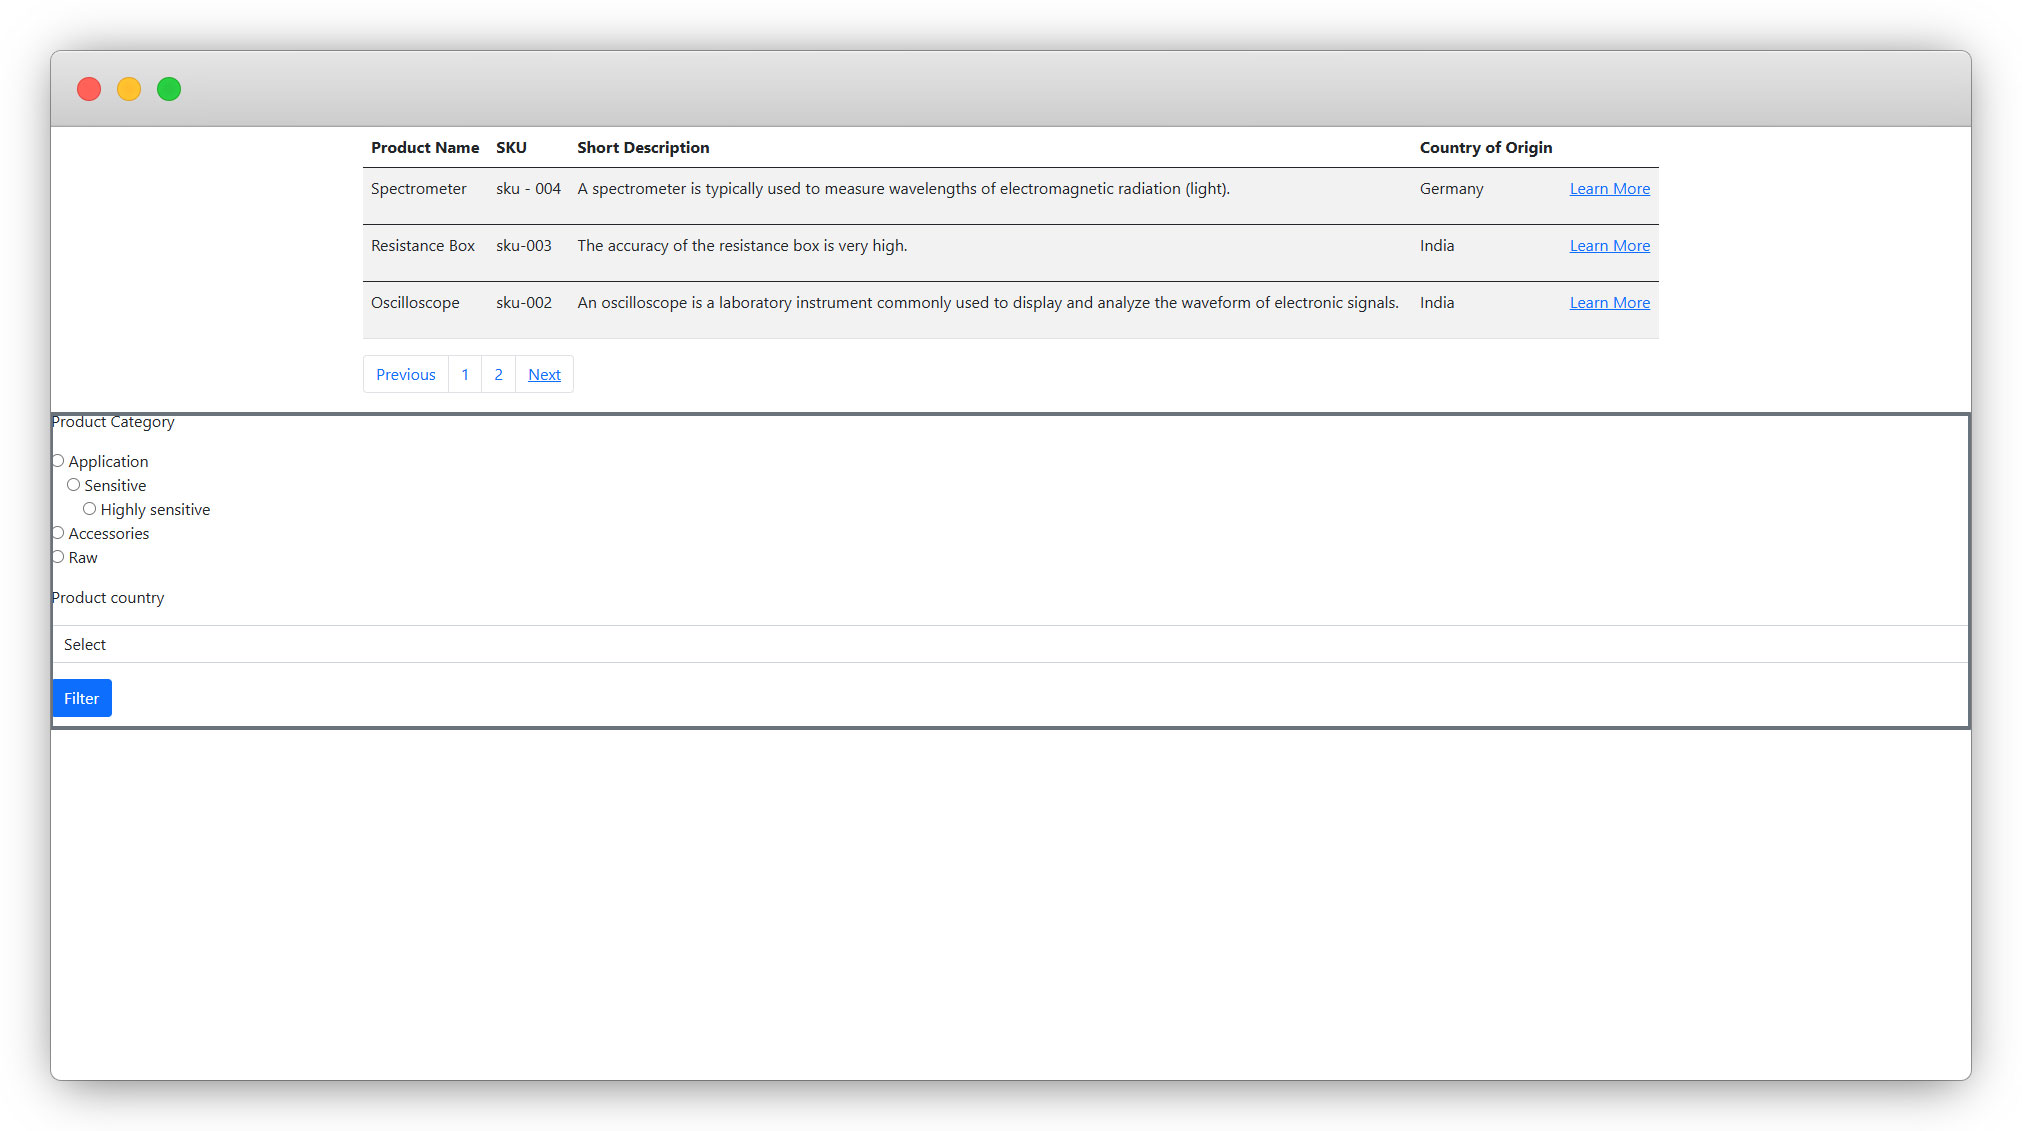Click the Product Name column header
Viewport: 2022px width, 1131px height.
pyautogui.click(x=425, y=148)
